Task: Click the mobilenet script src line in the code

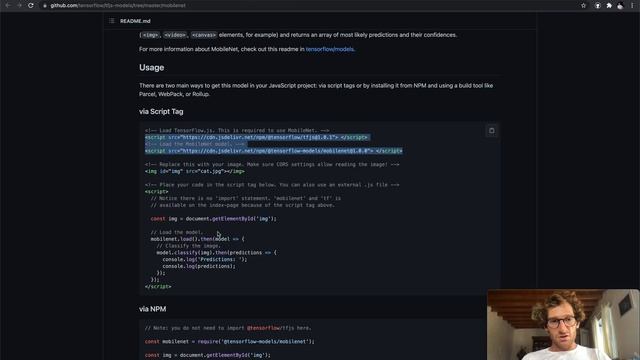Action: pyautogui.click(x=273, y=151)
